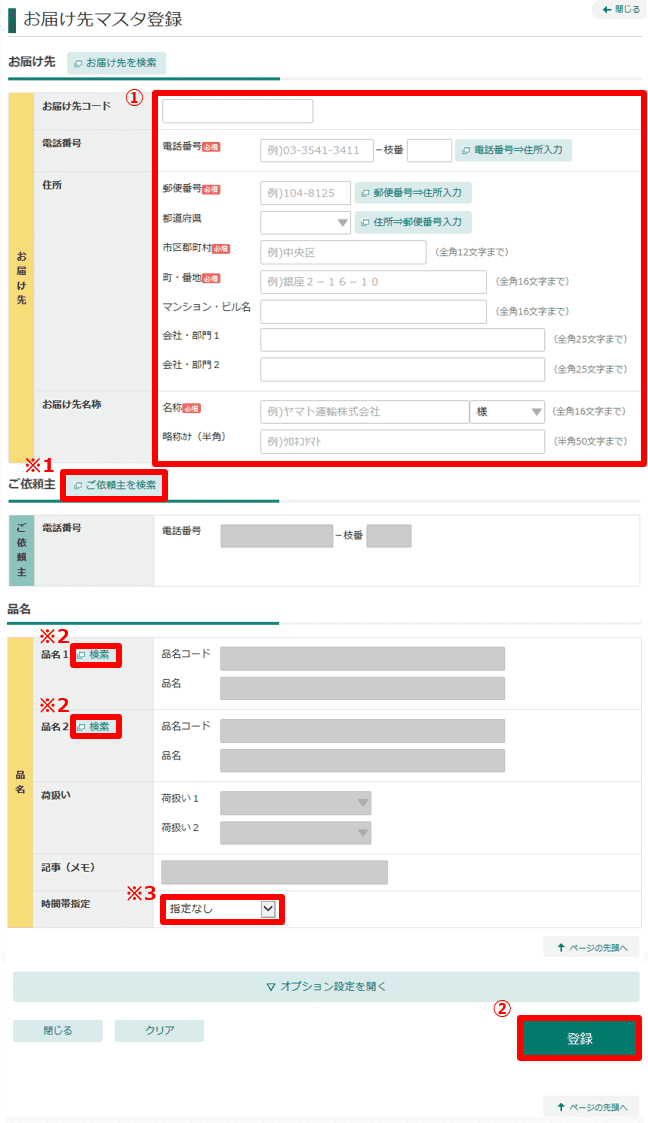Click the マンション・ビル名 input field
Viewport: 648px width, 1123px height.
point(373,312)
